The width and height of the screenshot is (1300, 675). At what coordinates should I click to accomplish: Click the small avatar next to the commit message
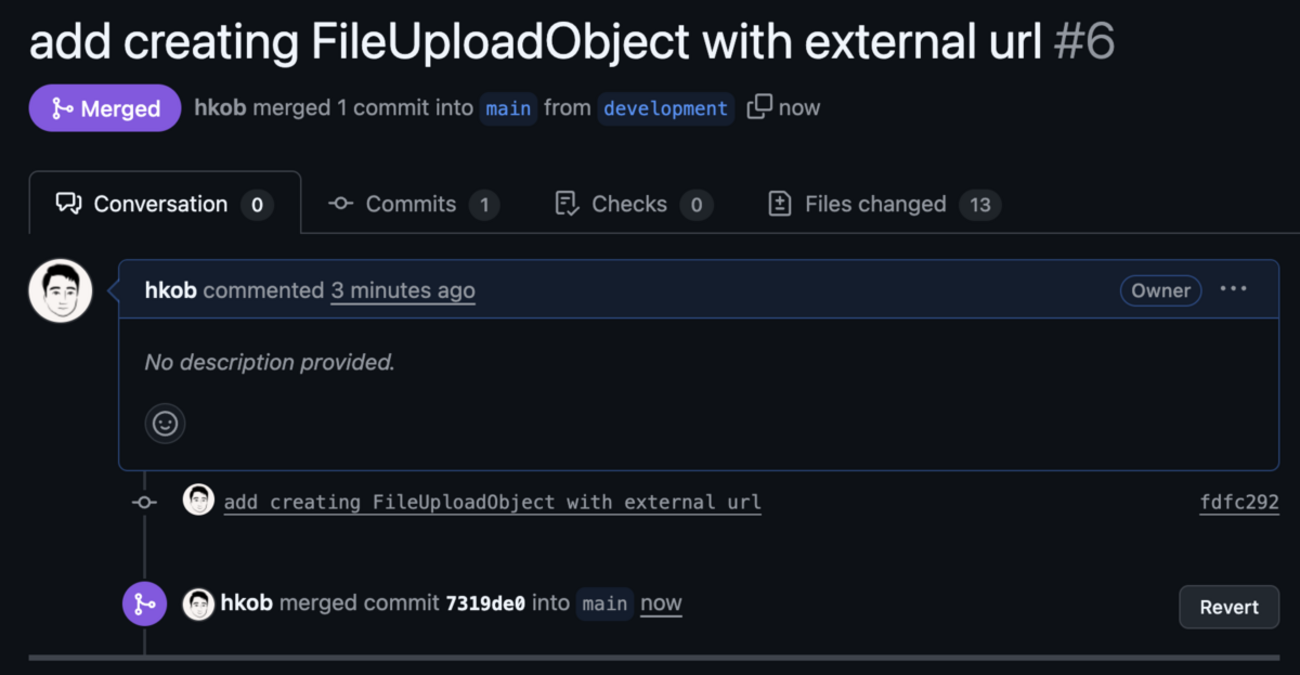tap(198, 500)
